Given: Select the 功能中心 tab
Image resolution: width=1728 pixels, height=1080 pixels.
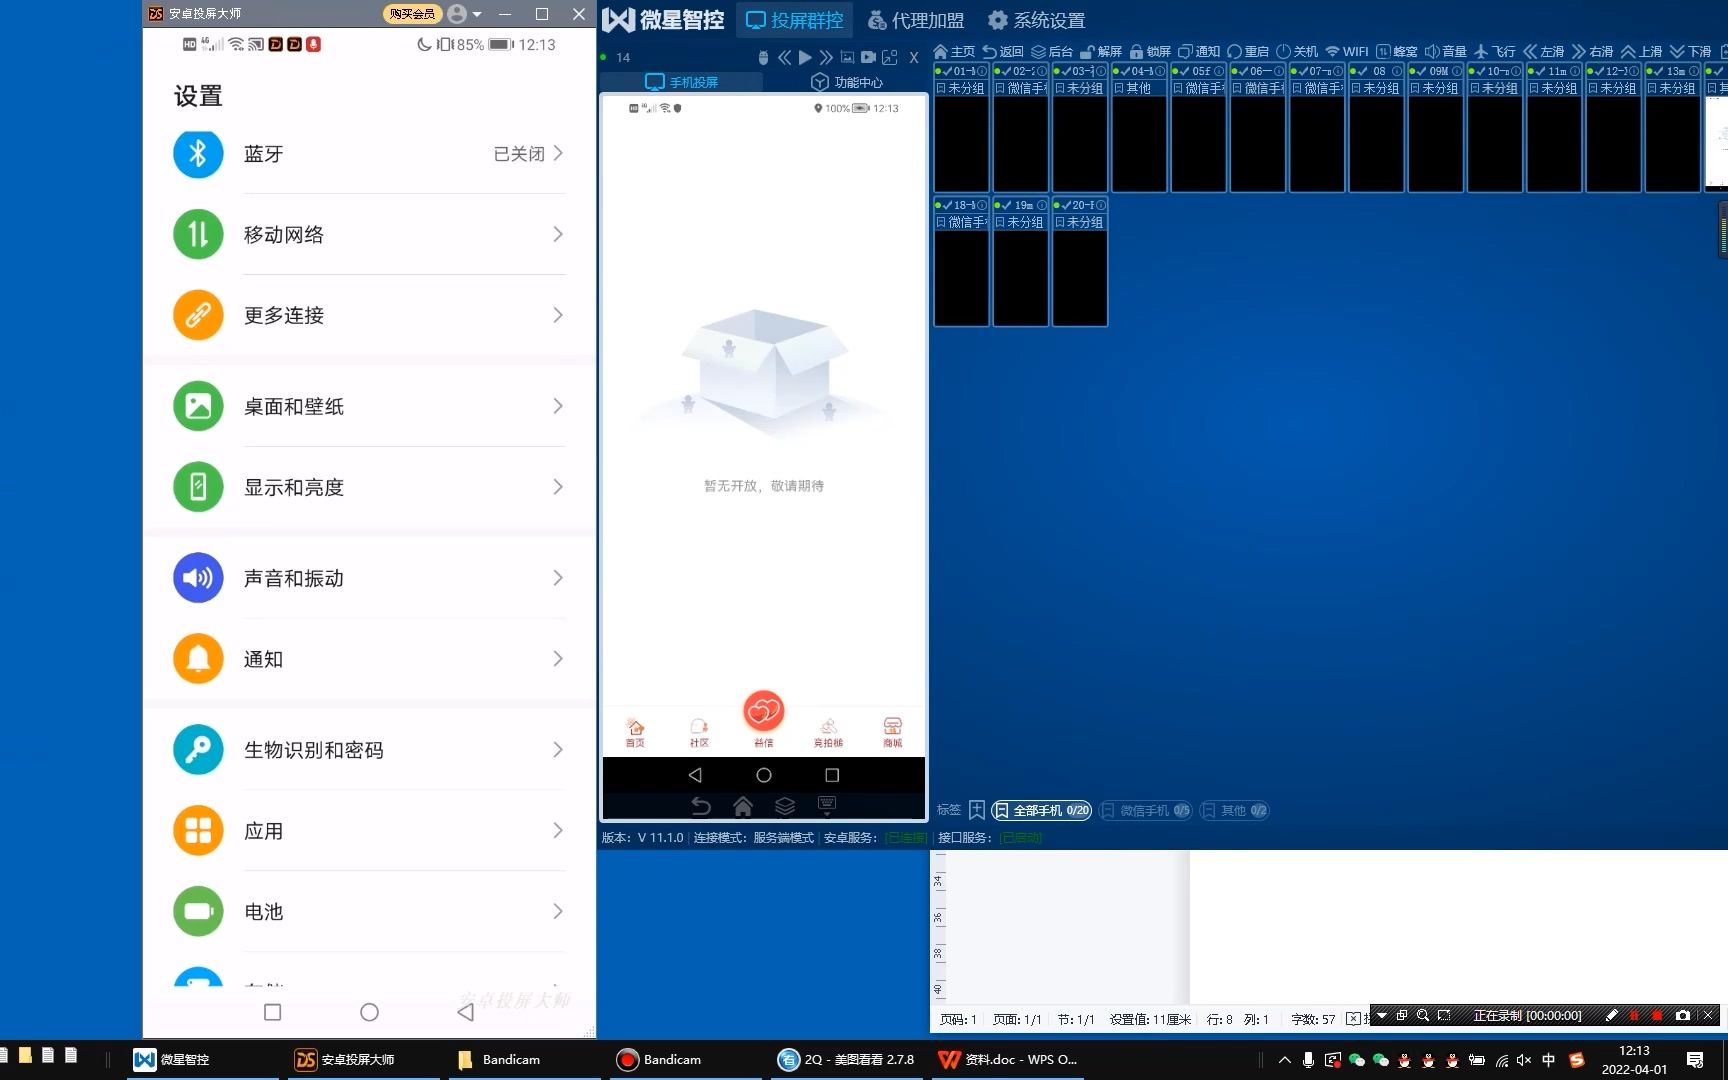Looking at the screenshot, I should click(846, 82).
